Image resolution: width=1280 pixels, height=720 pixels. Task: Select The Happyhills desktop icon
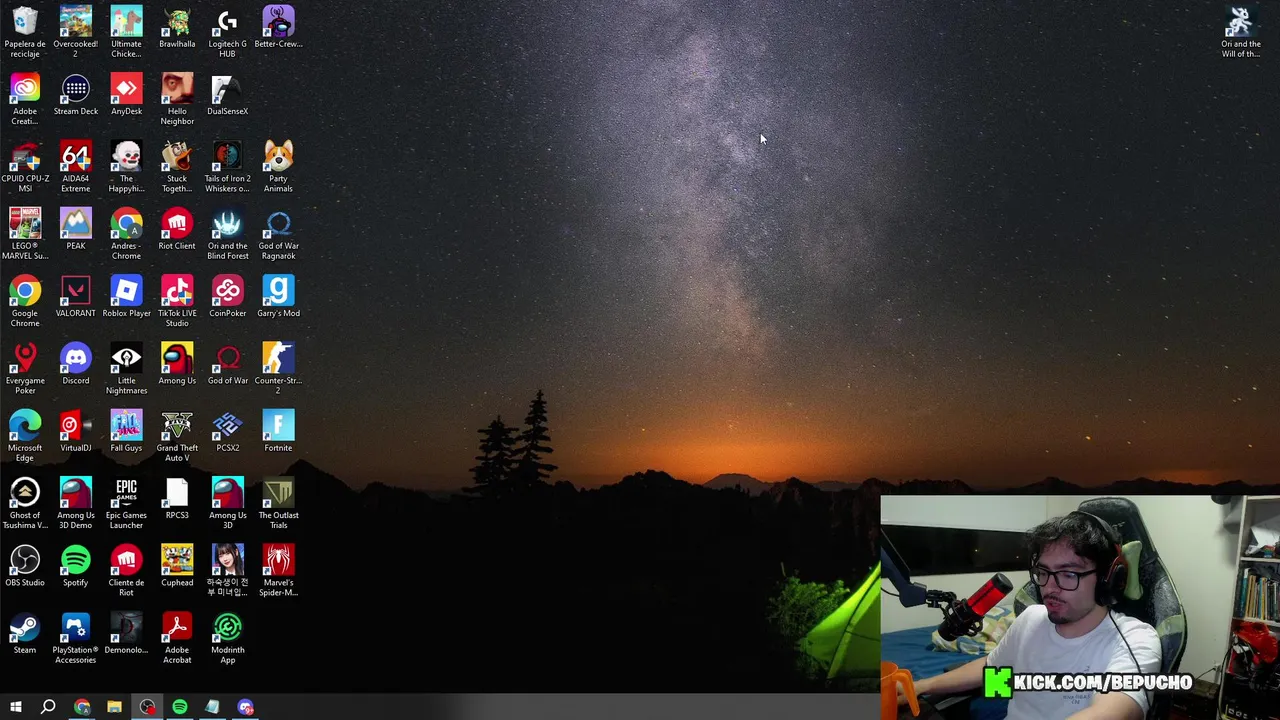click(x=126, y=166)
